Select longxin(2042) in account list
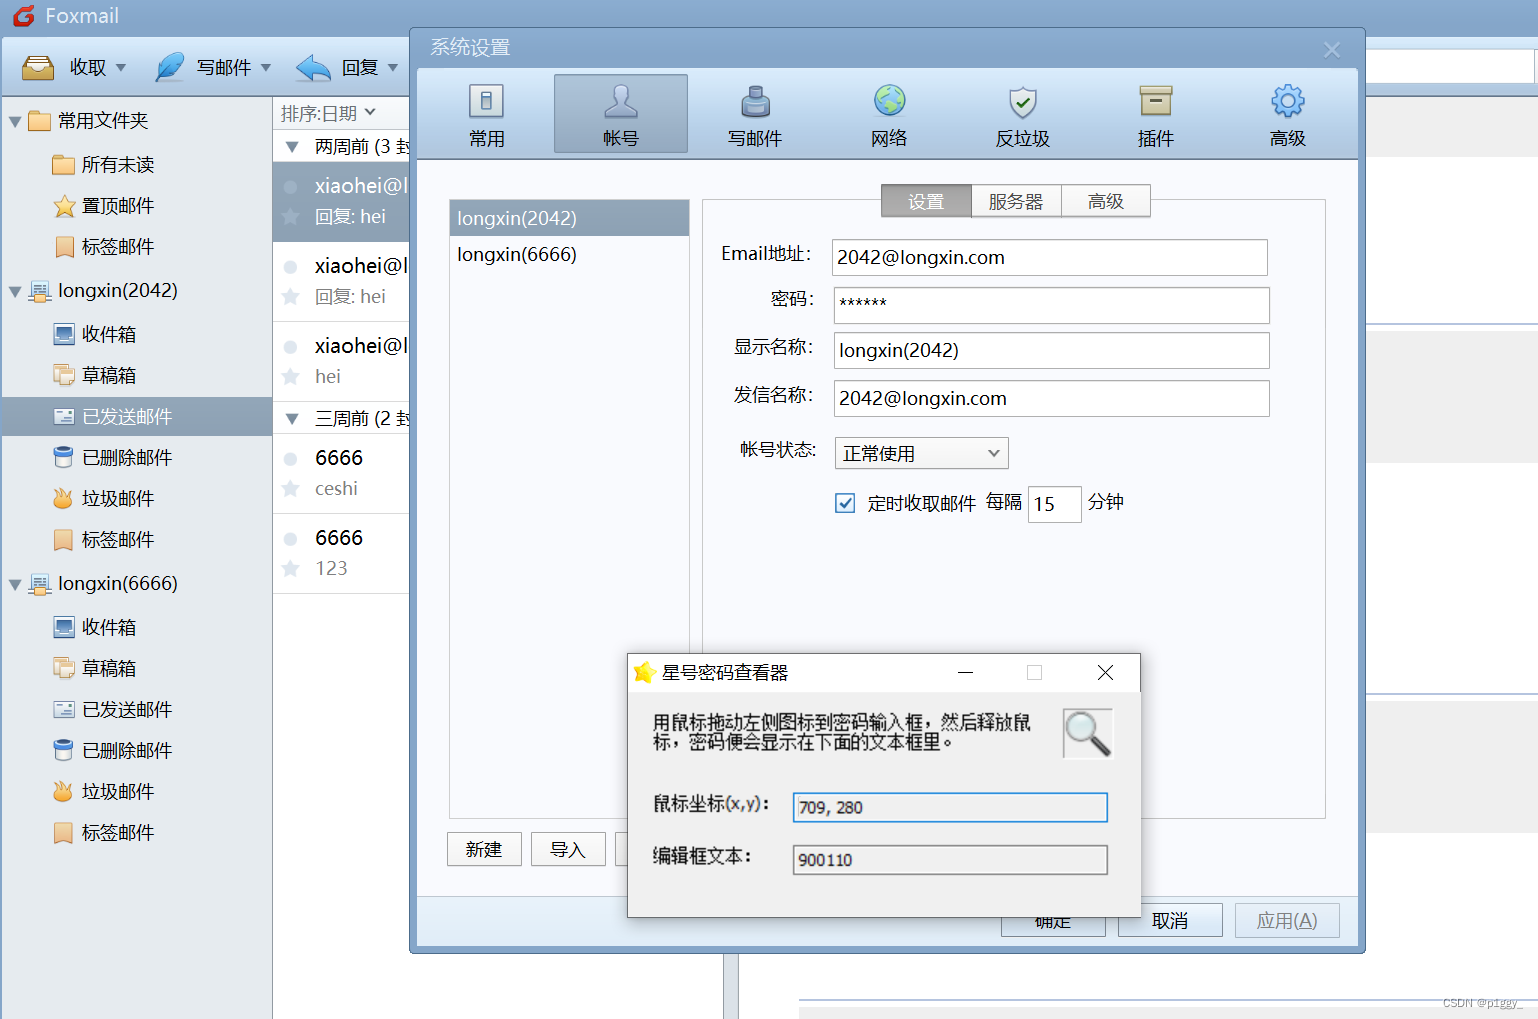 point(569,218)
